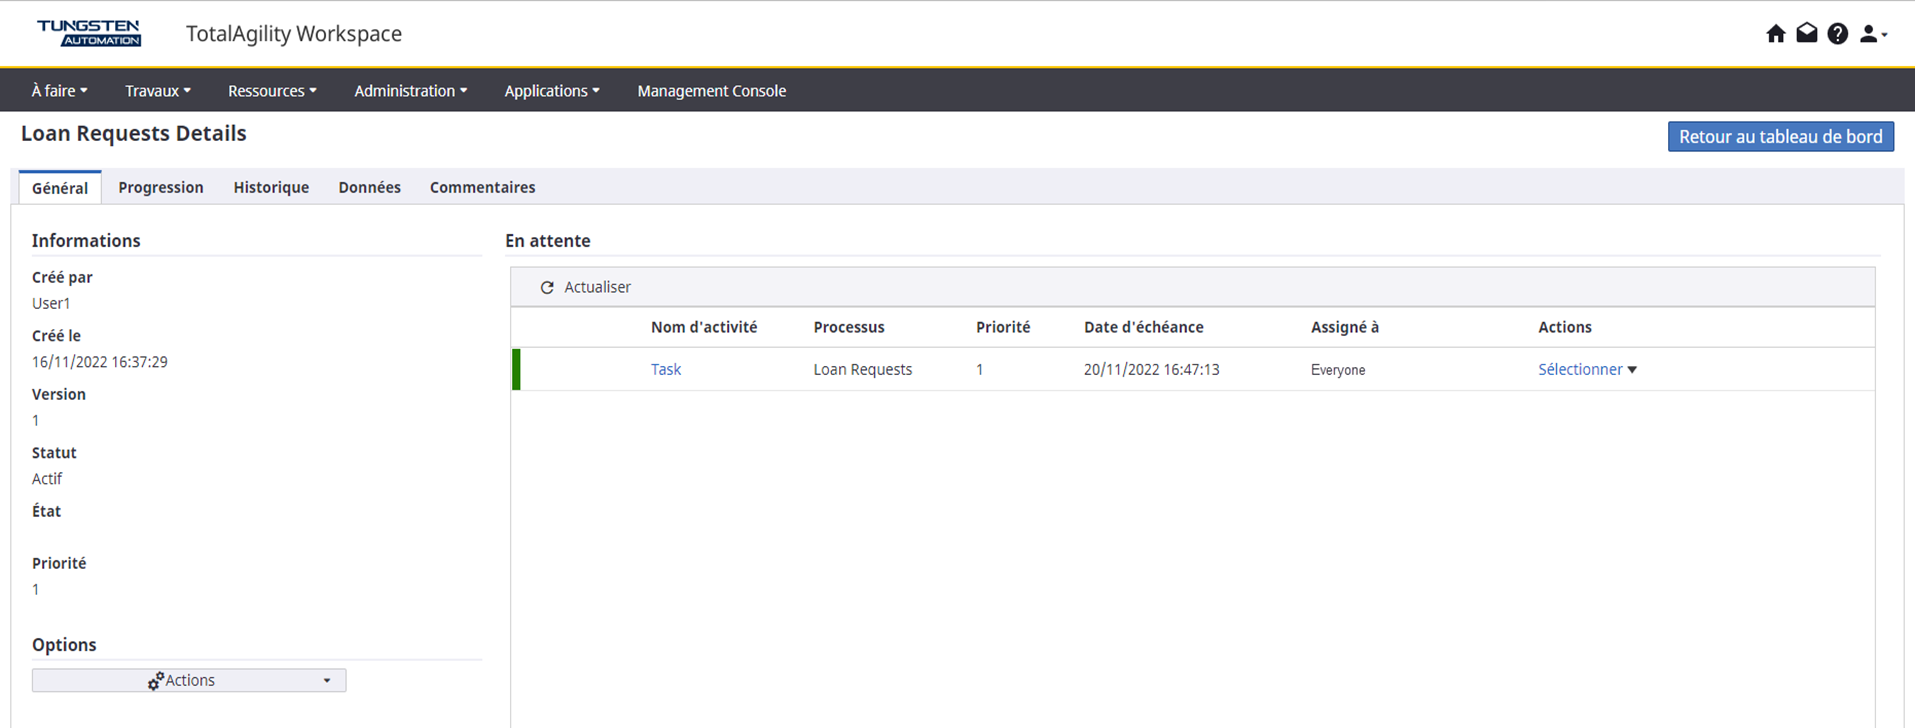Click the gear icon in Actions button

(x=156, y=681)
